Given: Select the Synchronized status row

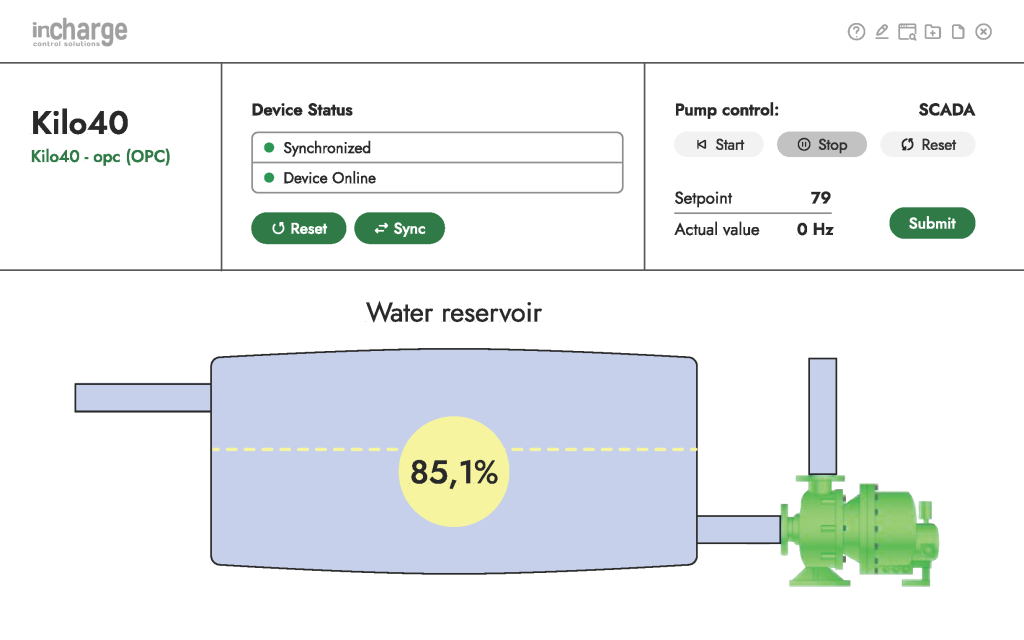Looking at the screenshot, I should coord(437,148).
